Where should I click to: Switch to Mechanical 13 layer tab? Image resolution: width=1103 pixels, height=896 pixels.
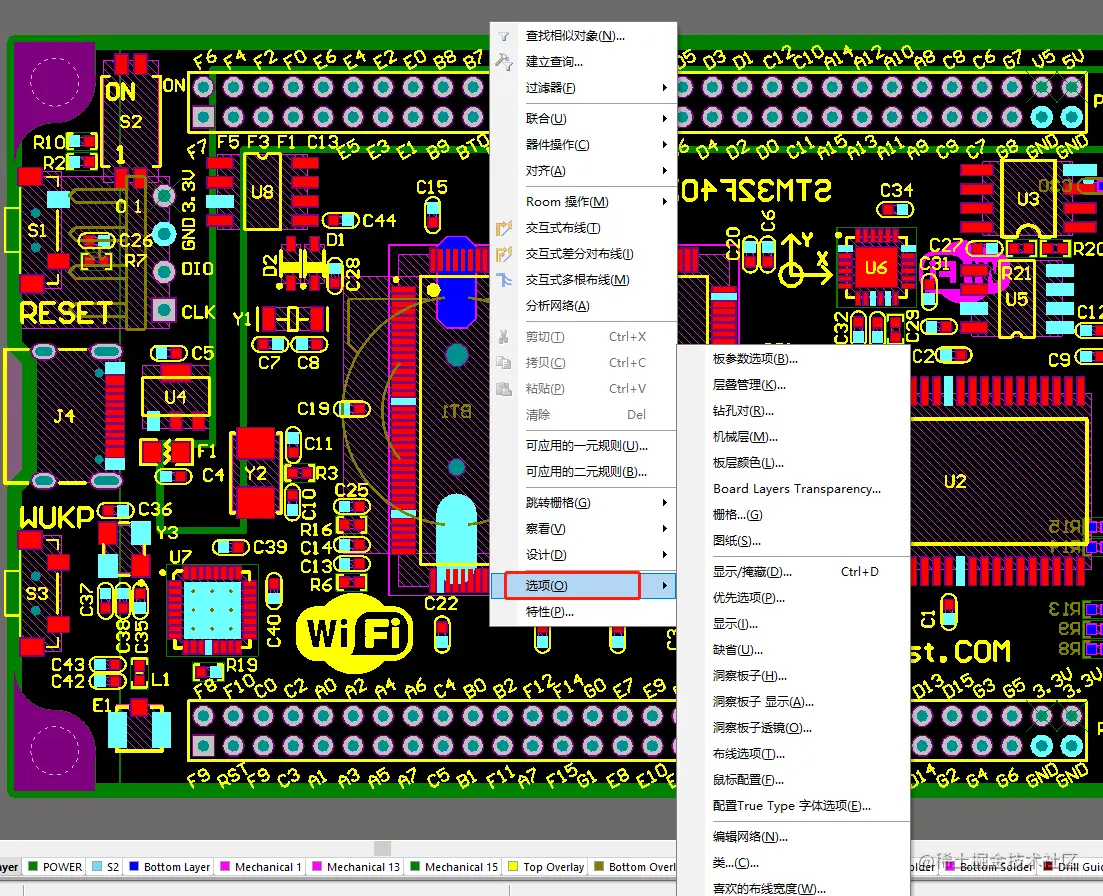[x=356, y=867]
